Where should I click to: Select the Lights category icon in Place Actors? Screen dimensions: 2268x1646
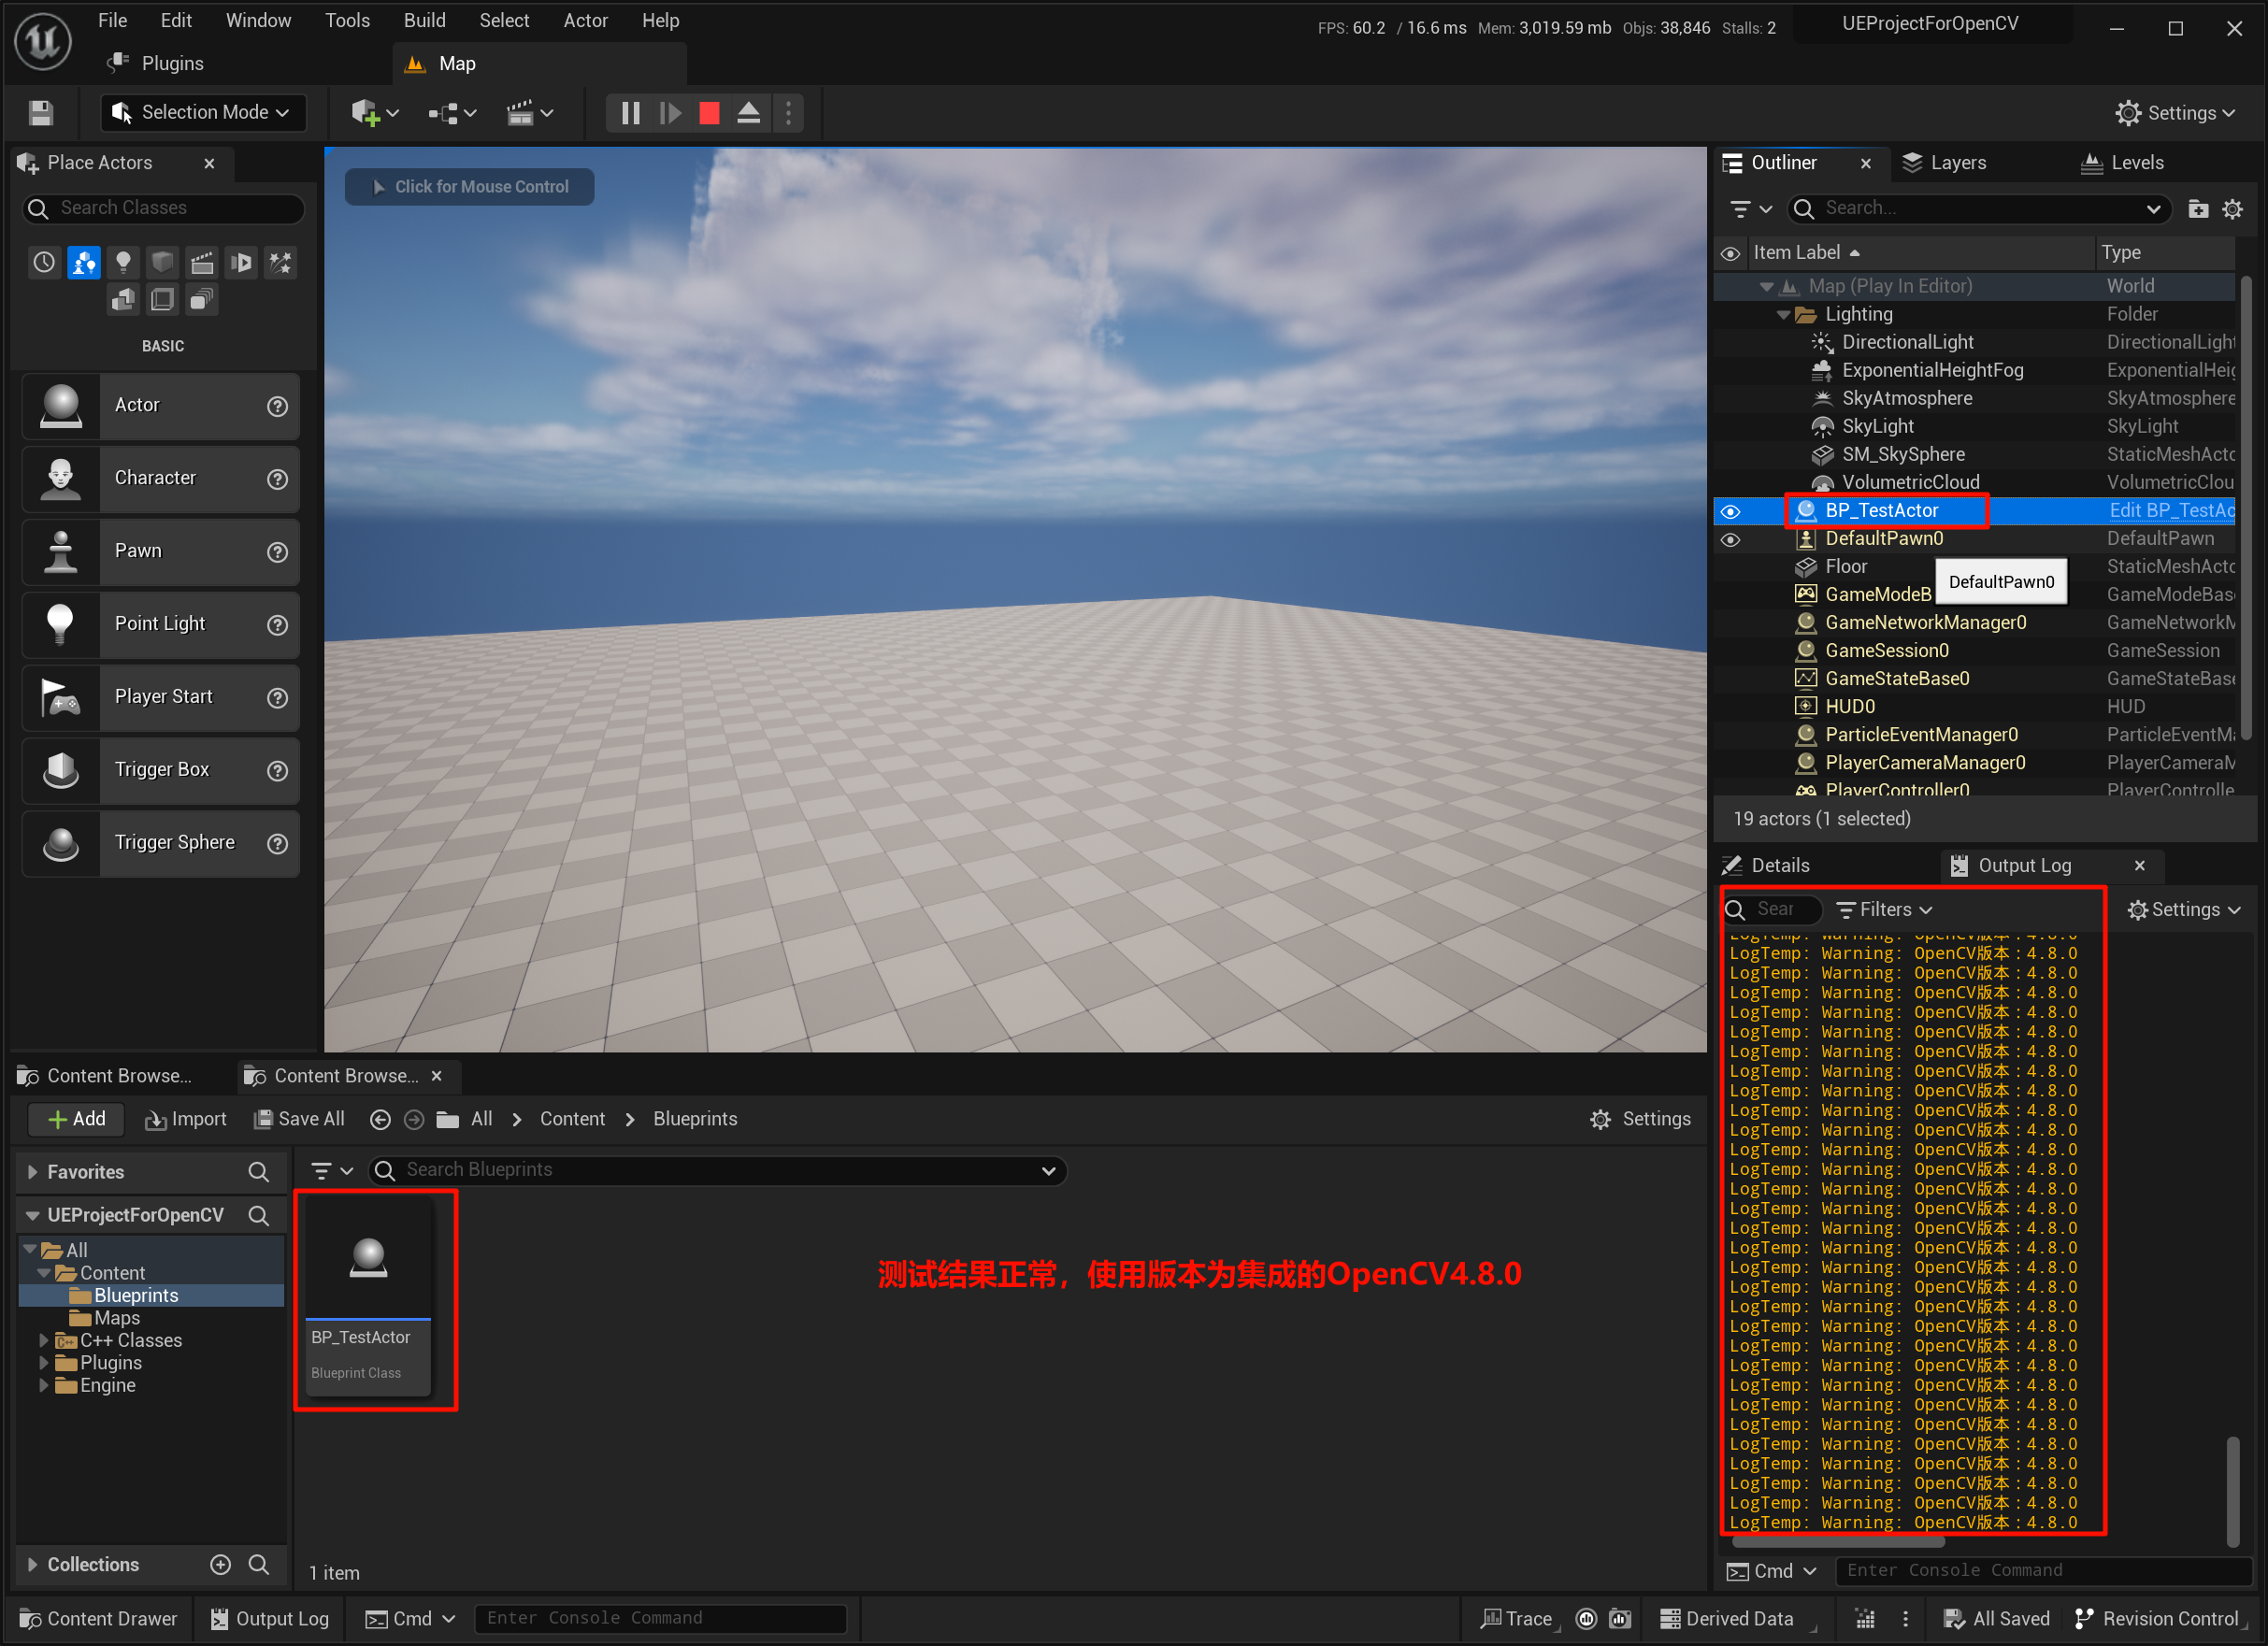coord(123,262)
